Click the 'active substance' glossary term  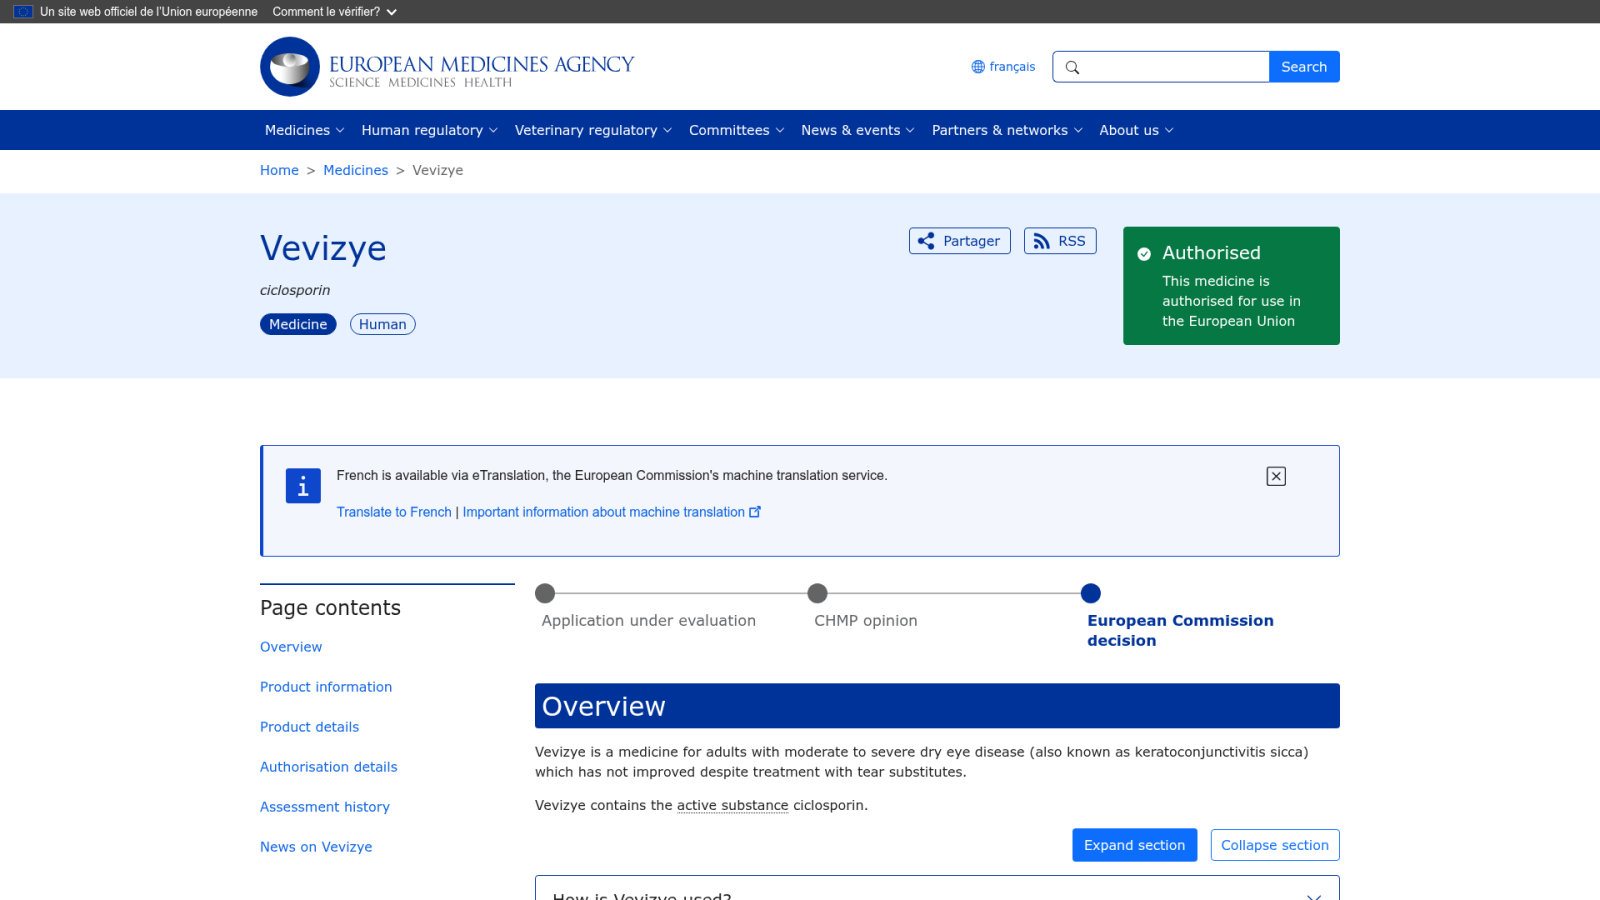732,805
